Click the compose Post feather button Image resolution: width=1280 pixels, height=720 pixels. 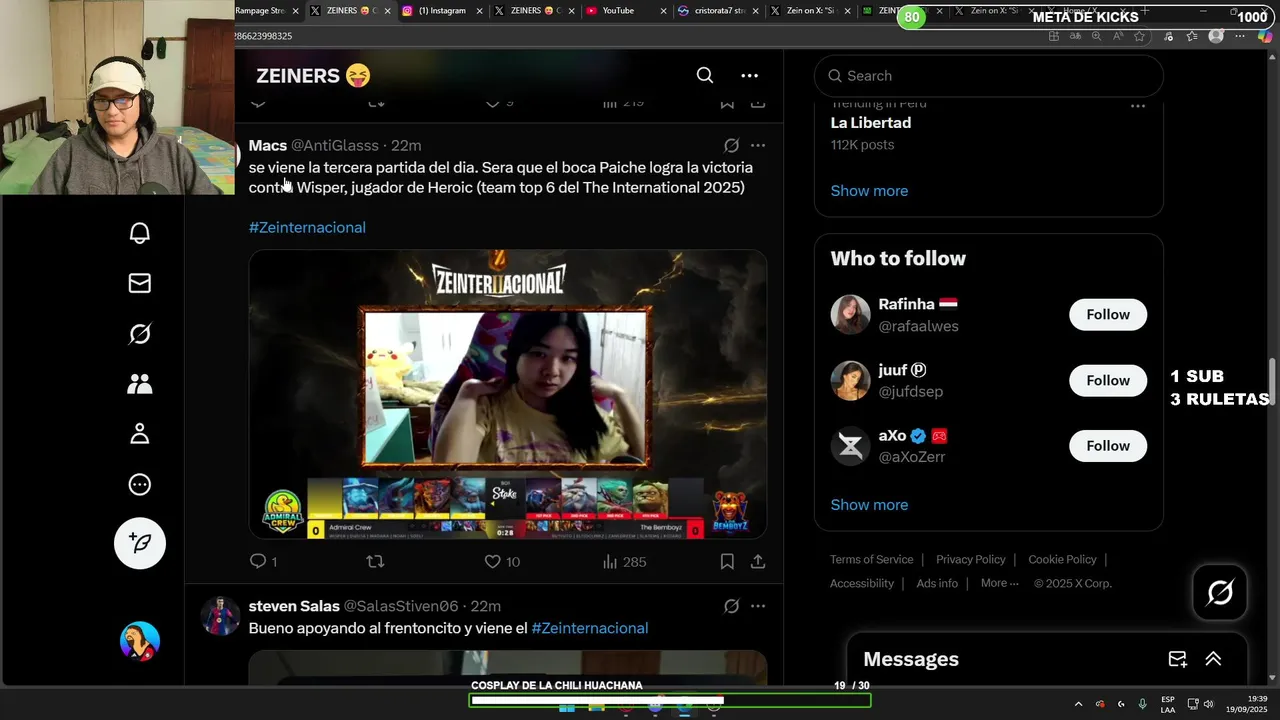point(140,543)
